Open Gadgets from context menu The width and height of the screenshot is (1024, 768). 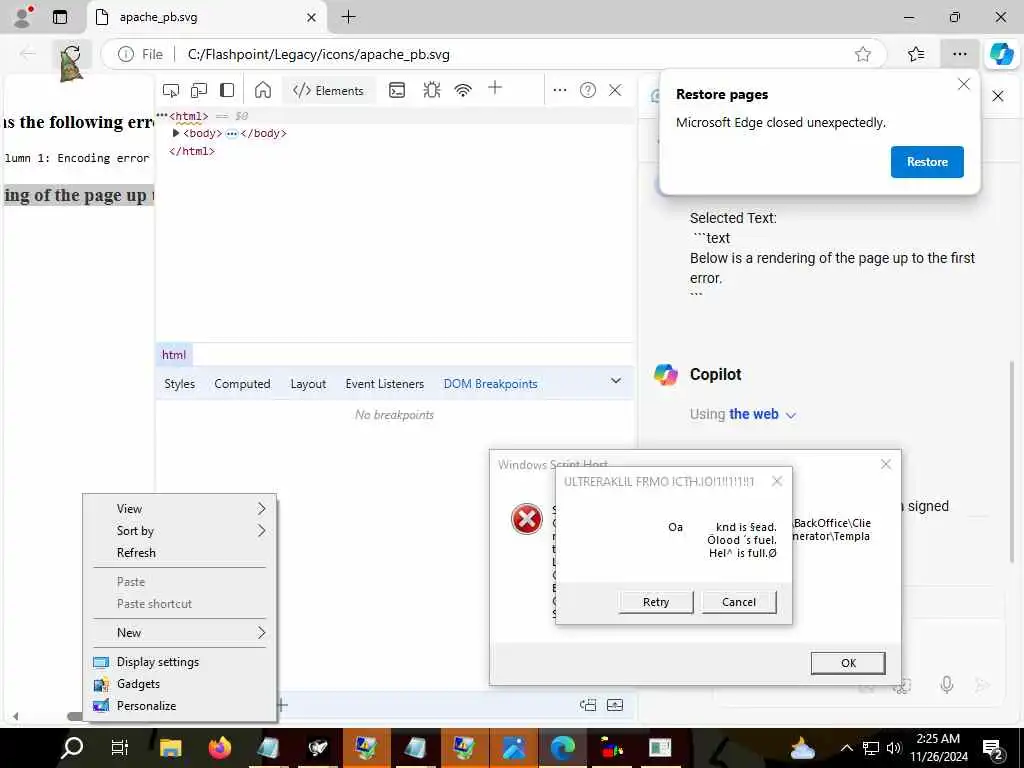click(x=180, y=684)
